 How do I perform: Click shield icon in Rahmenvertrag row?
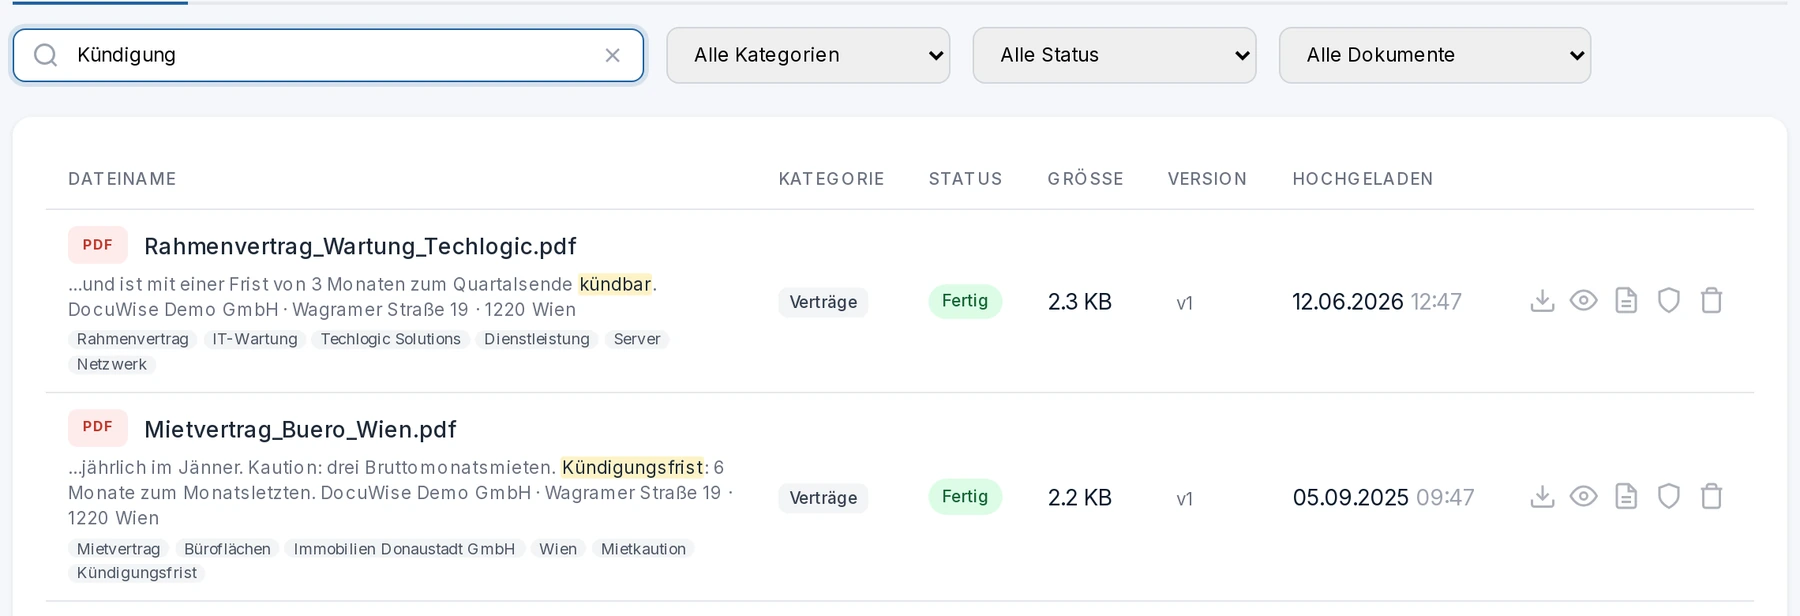click(1669, 301)
